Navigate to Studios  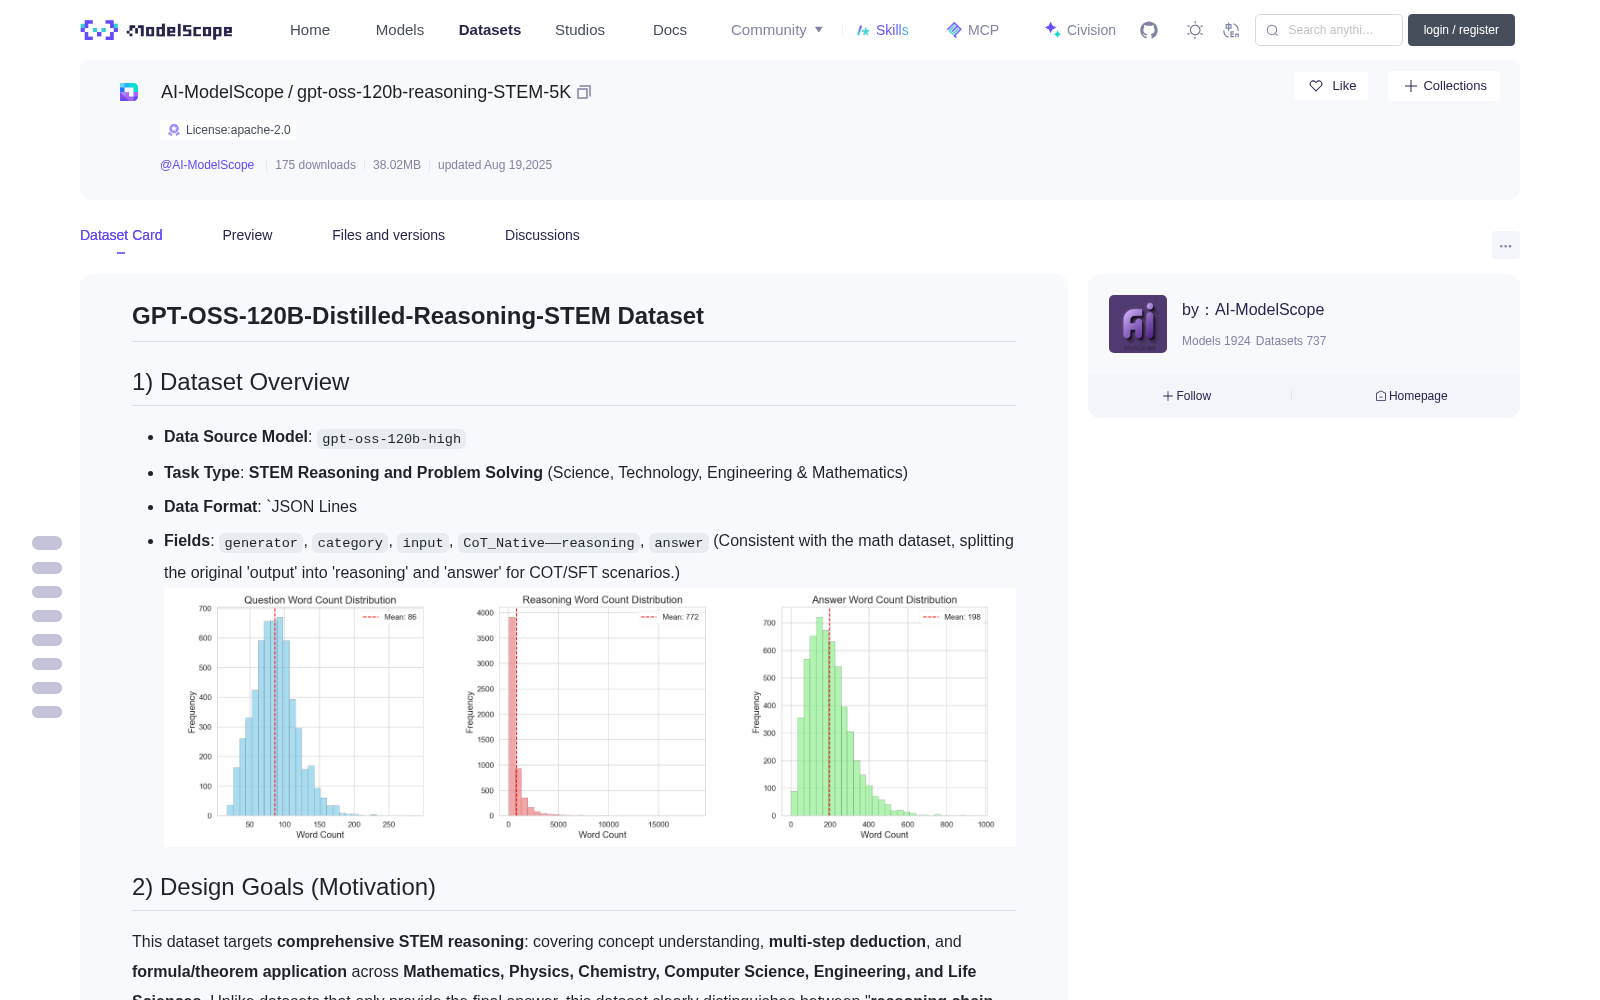point(580,30)
